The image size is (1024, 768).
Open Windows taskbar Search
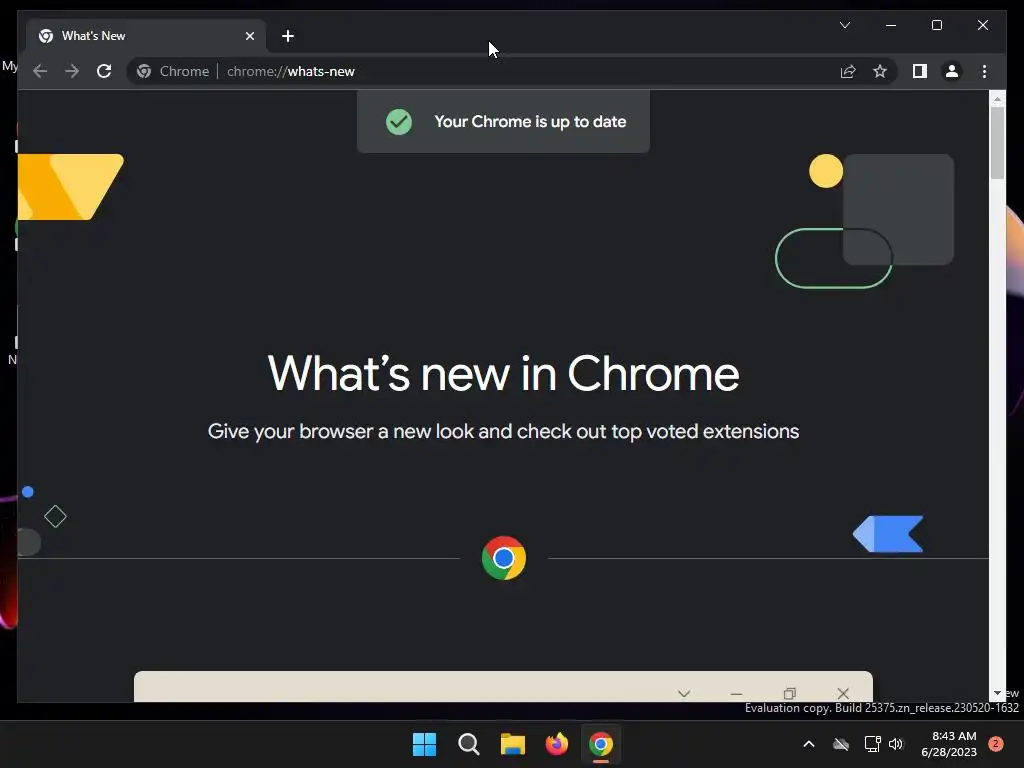[469, 744]
